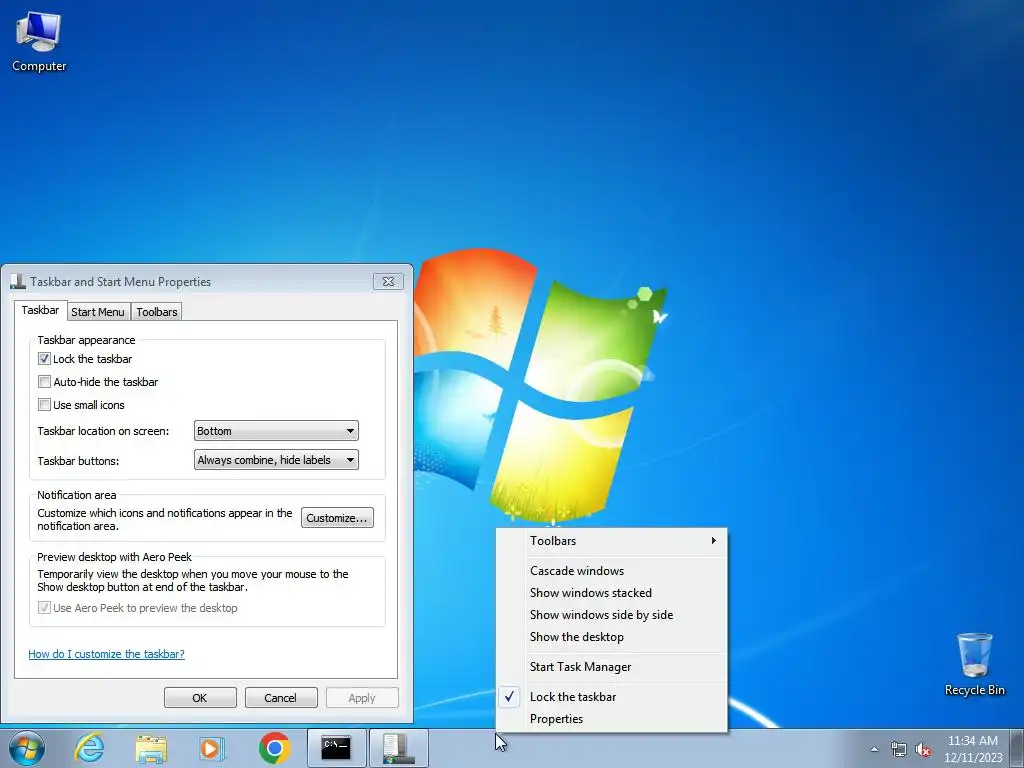
Task: Launch Google Chrome from the taskbar
Action: point(274,748)
